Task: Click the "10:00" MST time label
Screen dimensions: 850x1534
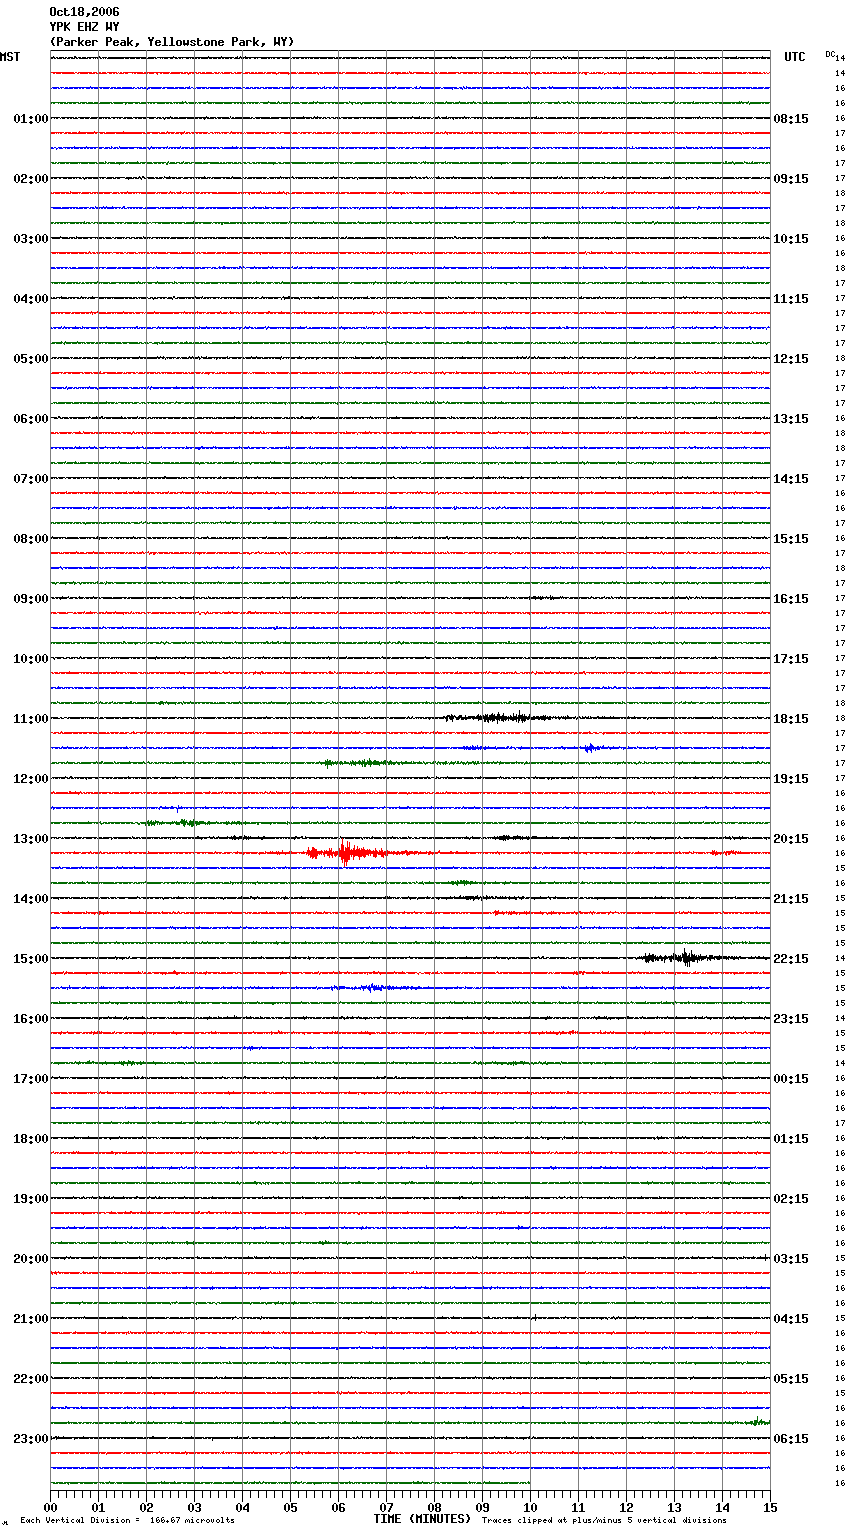Action: coord(30,659)
